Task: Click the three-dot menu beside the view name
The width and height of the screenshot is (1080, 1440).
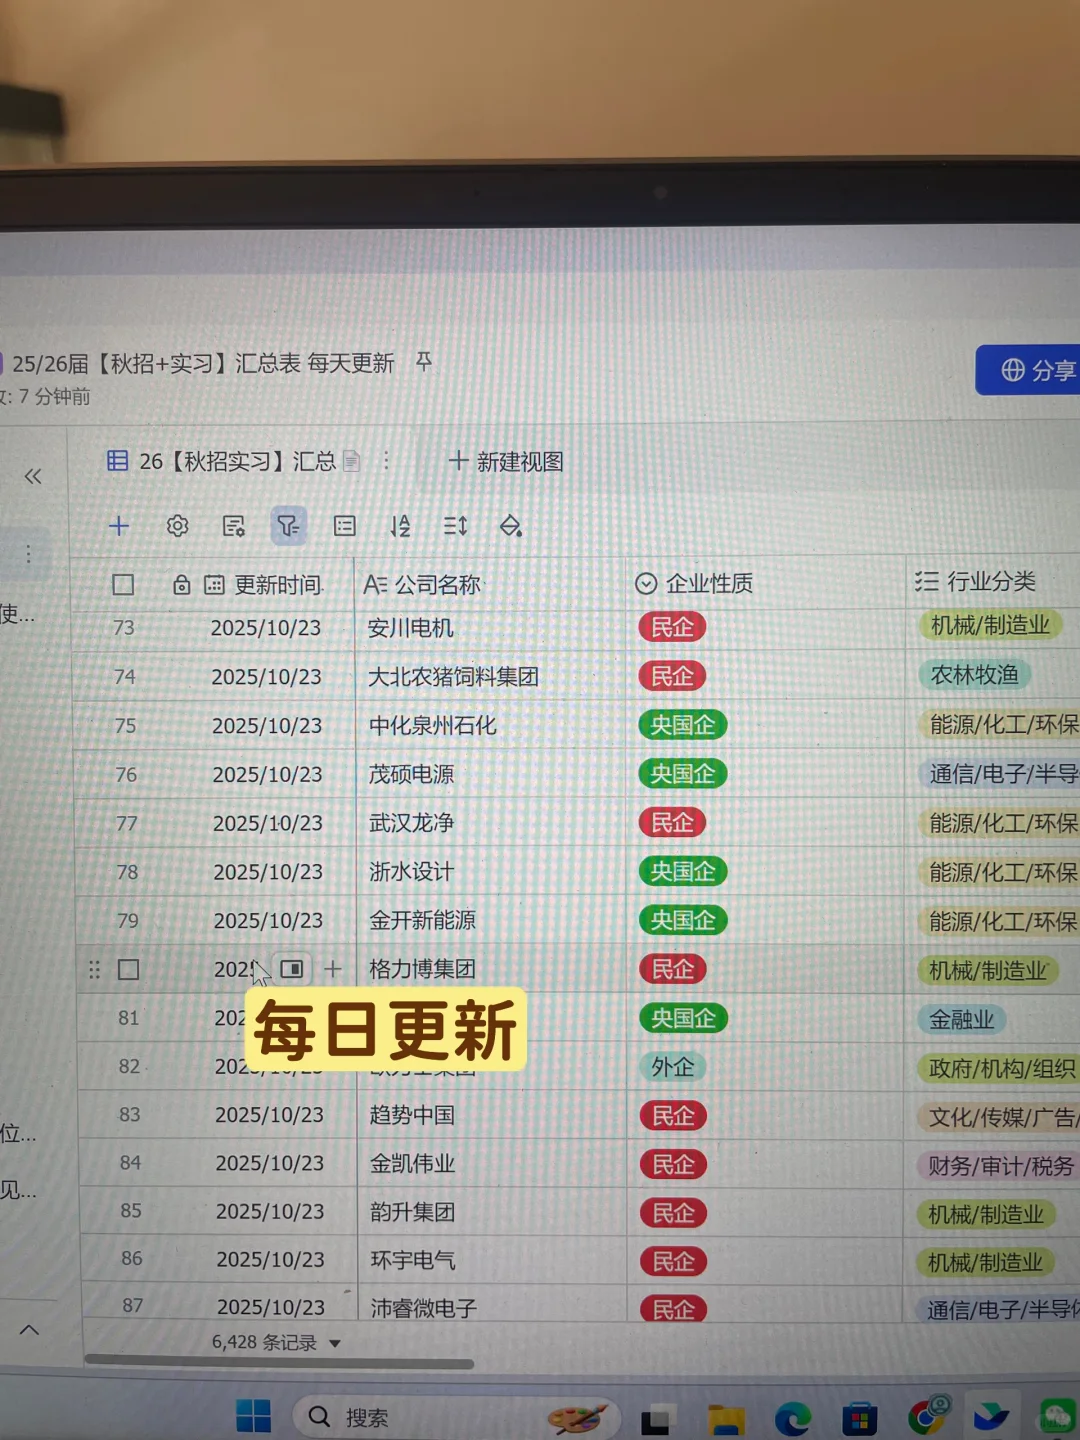Action: pyautogui.click(x=387, y=461)
